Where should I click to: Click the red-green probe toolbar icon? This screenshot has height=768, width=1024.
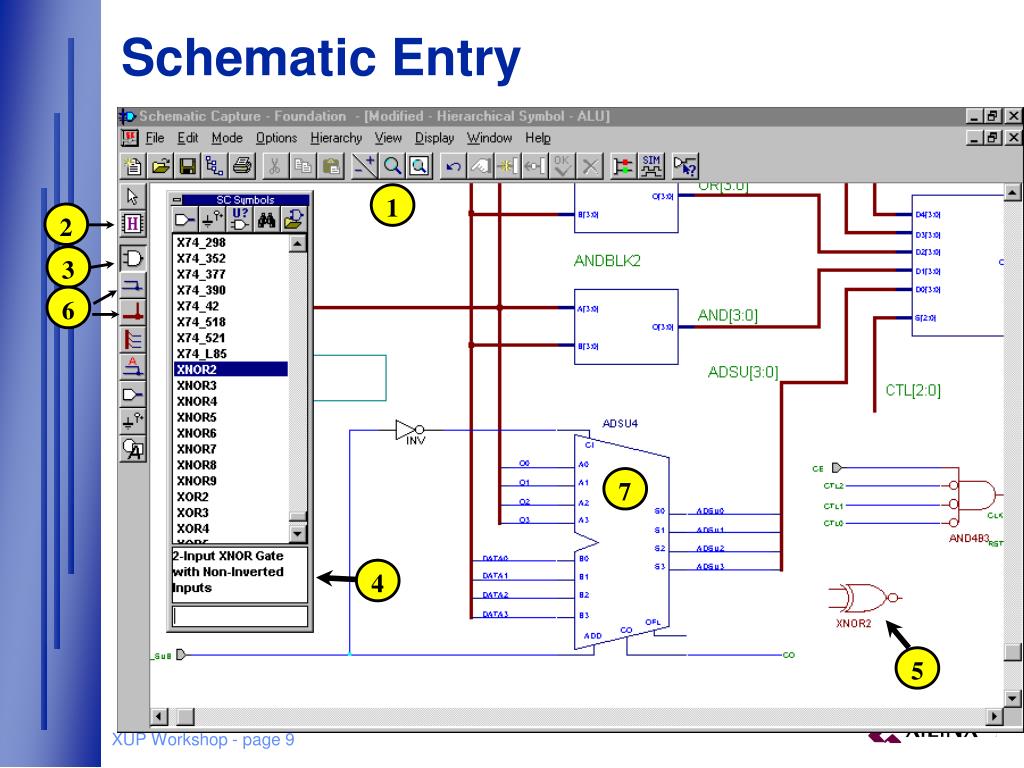coord(623,167)
